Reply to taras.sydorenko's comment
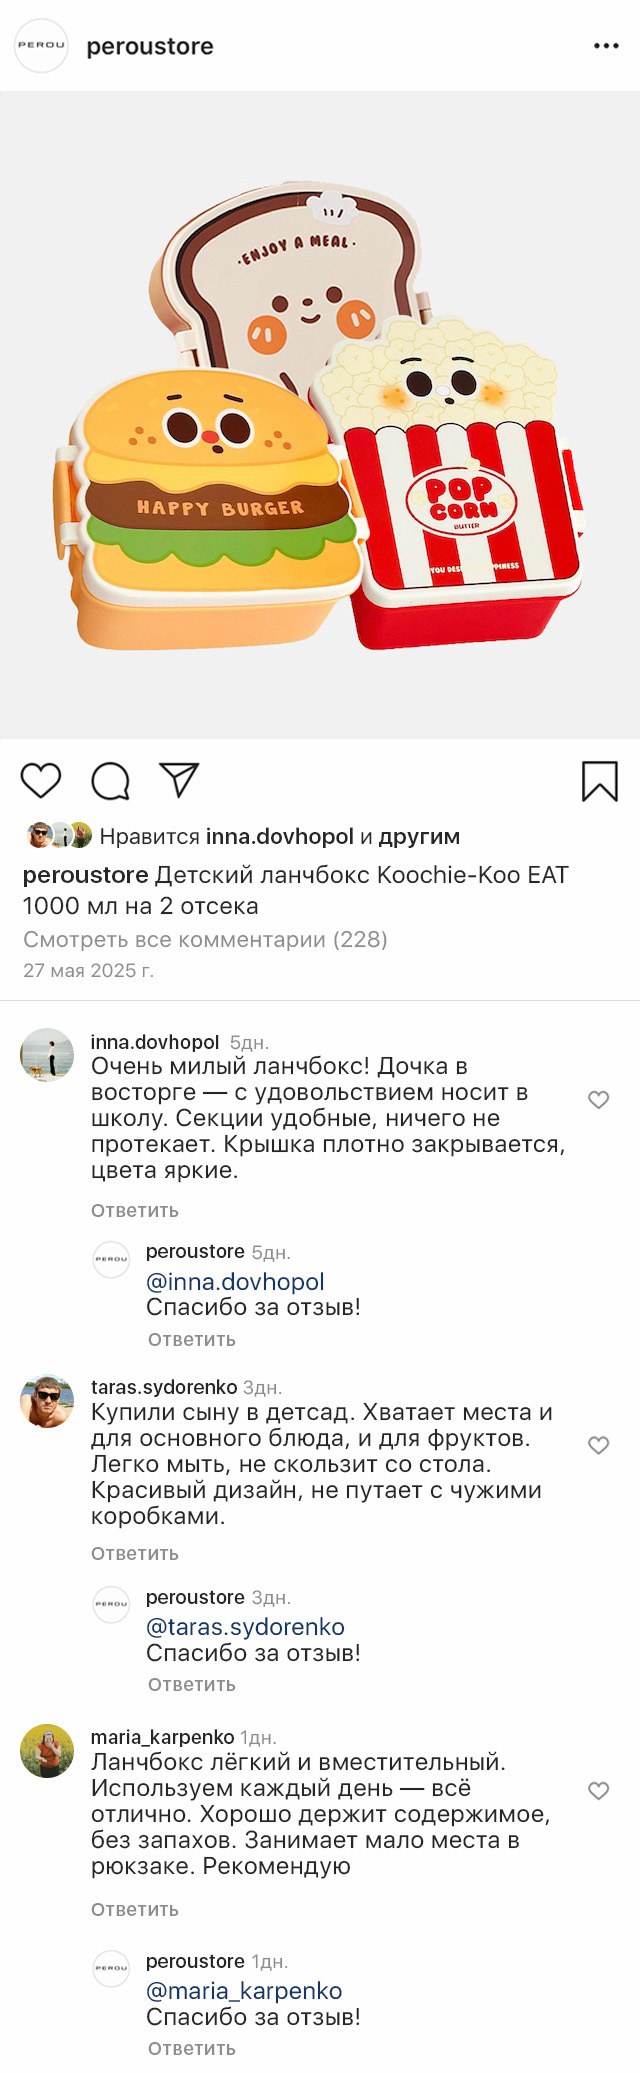 point(135,1553)
